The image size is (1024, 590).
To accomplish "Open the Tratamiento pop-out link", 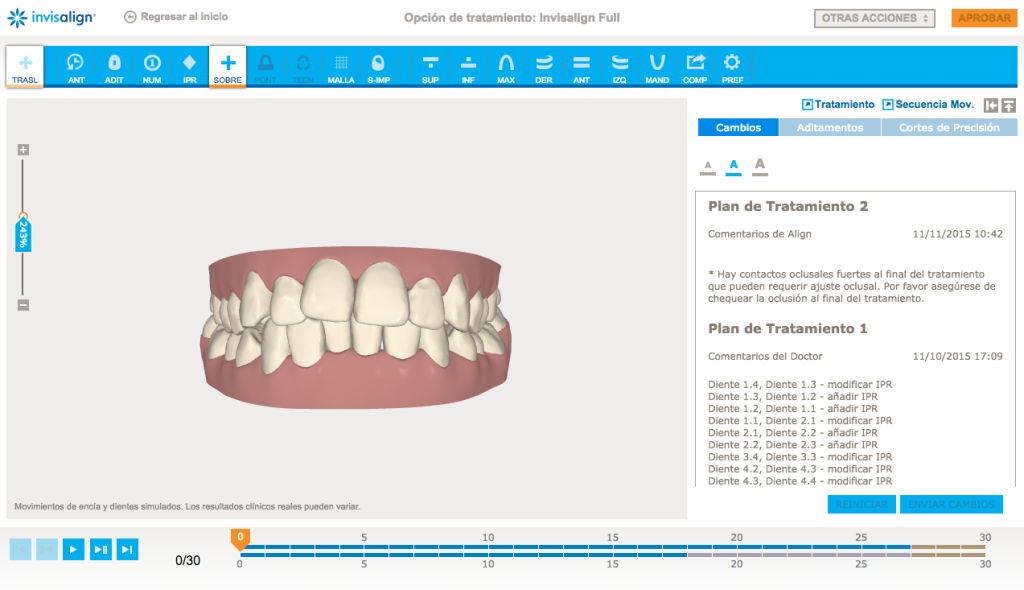I will (838, 105).
